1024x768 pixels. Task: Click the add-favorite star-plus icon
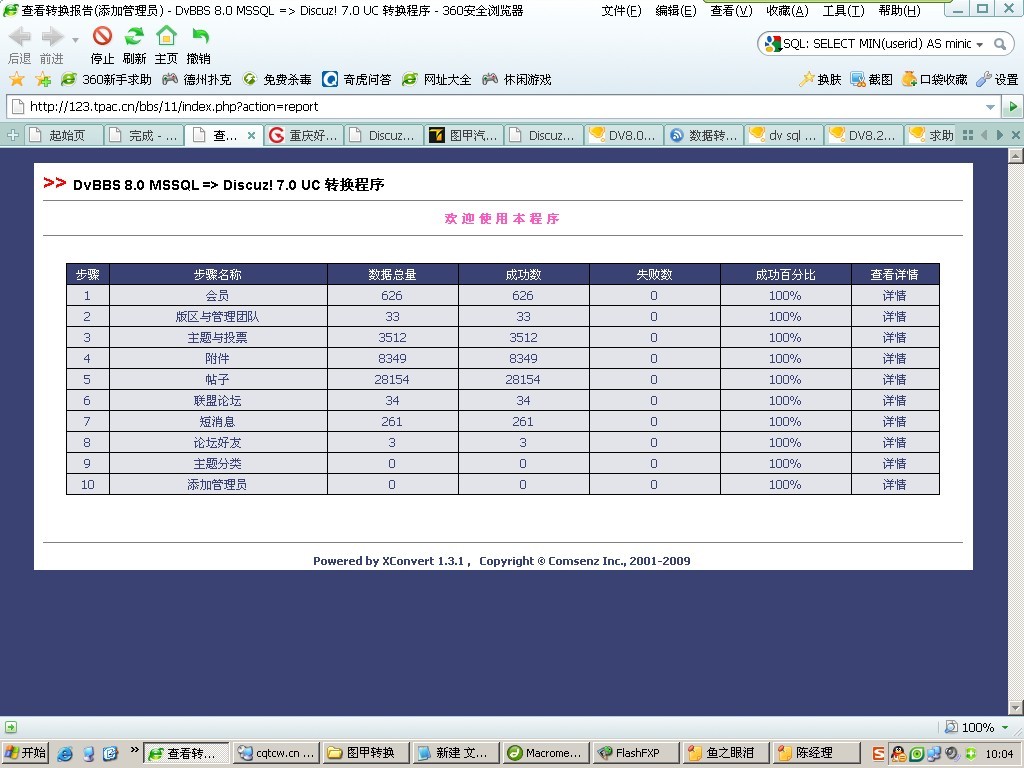tap(43, 80)
